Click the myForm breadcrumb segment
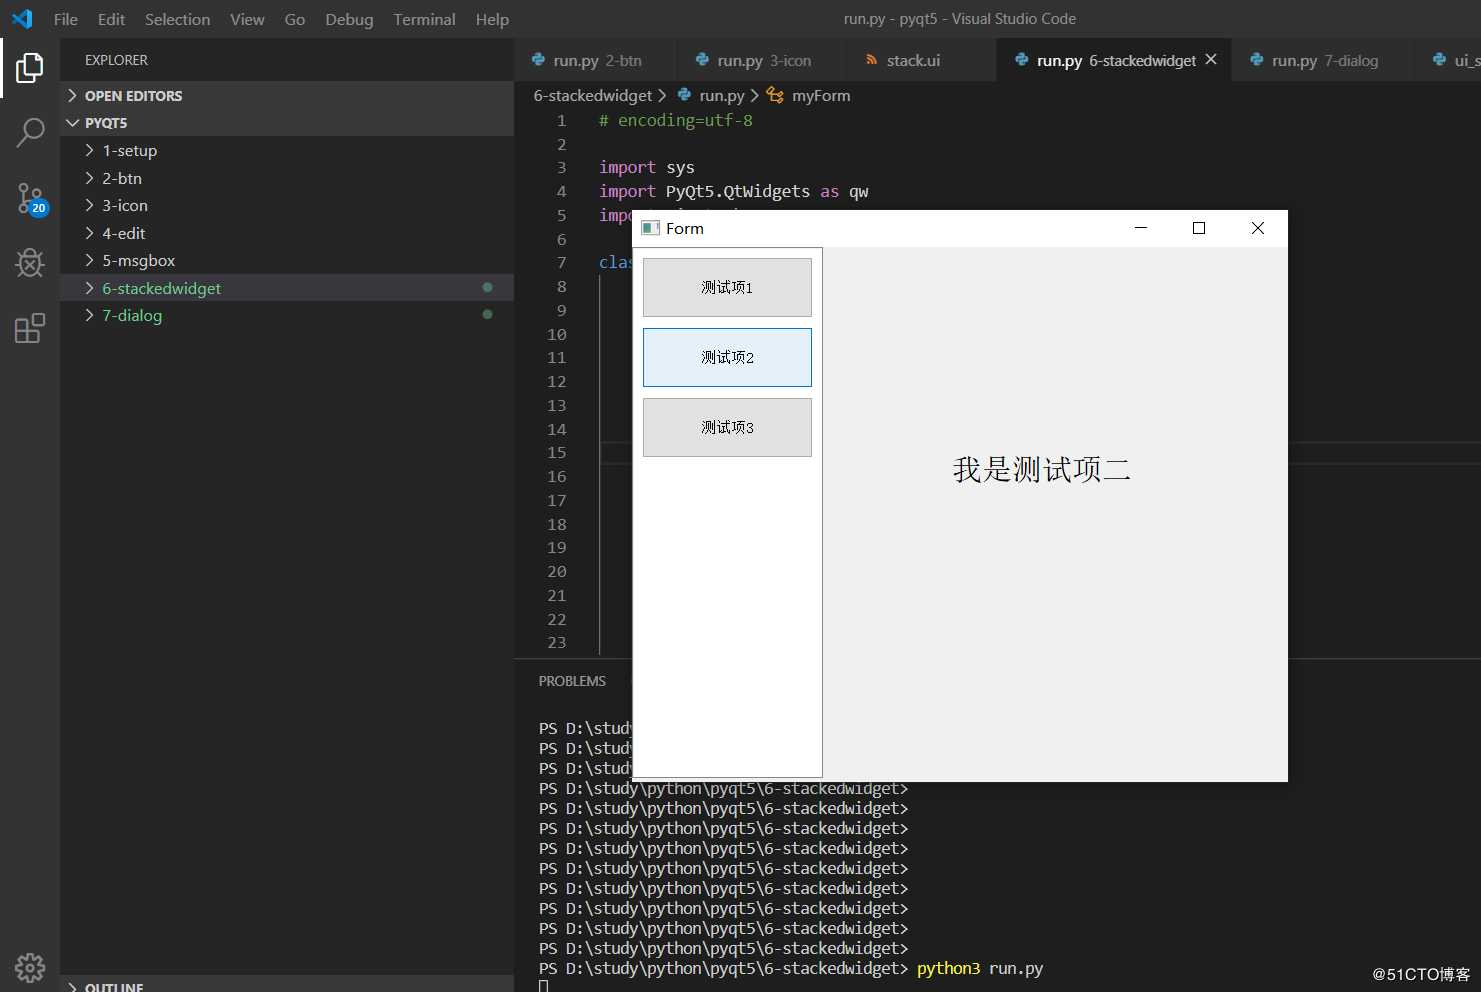 click(x=821, y=95)
